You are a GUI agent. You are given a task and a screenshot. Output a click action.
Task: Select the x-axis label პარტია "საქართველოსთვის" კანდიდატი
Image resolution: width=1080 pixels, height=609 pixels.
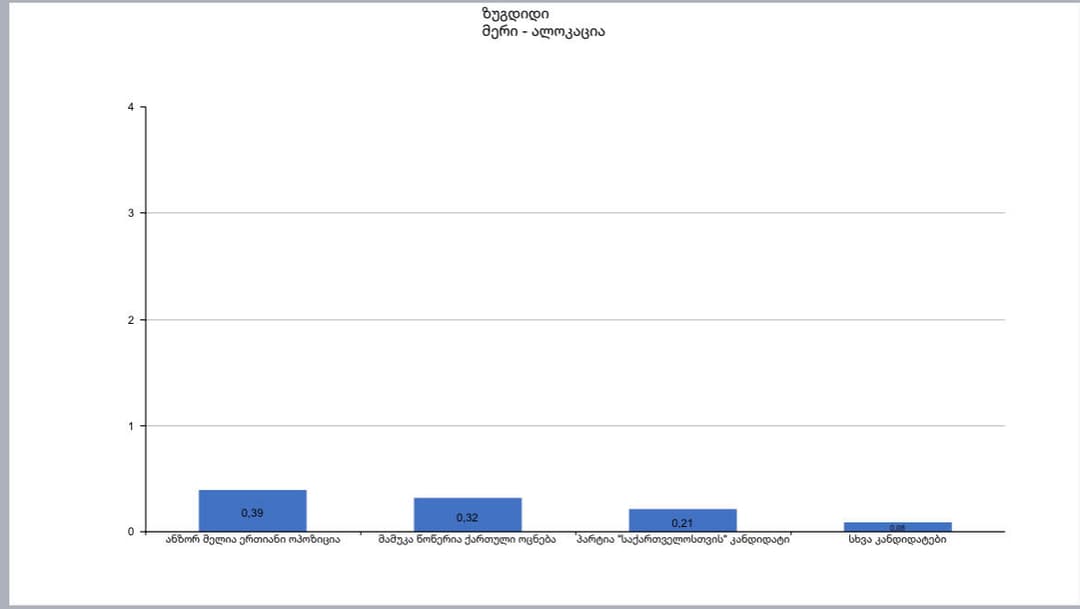pos(682,541)
